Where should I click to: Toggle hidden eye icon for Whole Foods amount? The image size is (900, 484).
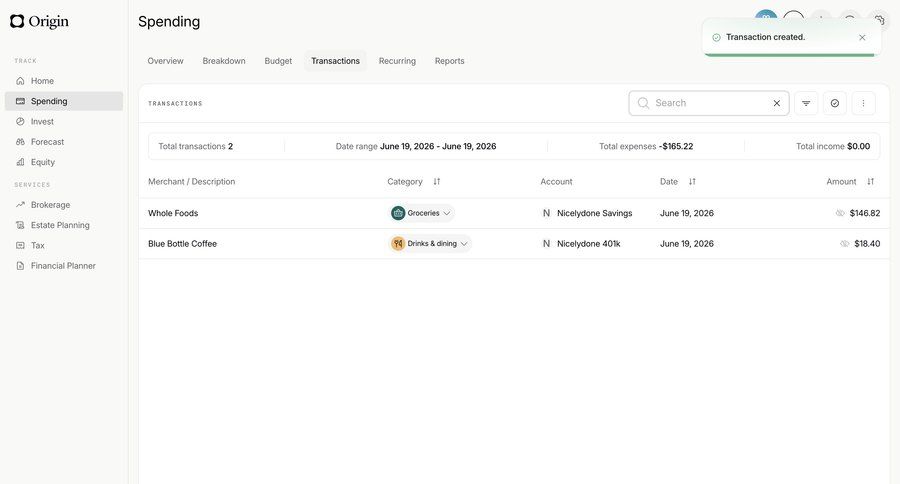click(840, 213)
